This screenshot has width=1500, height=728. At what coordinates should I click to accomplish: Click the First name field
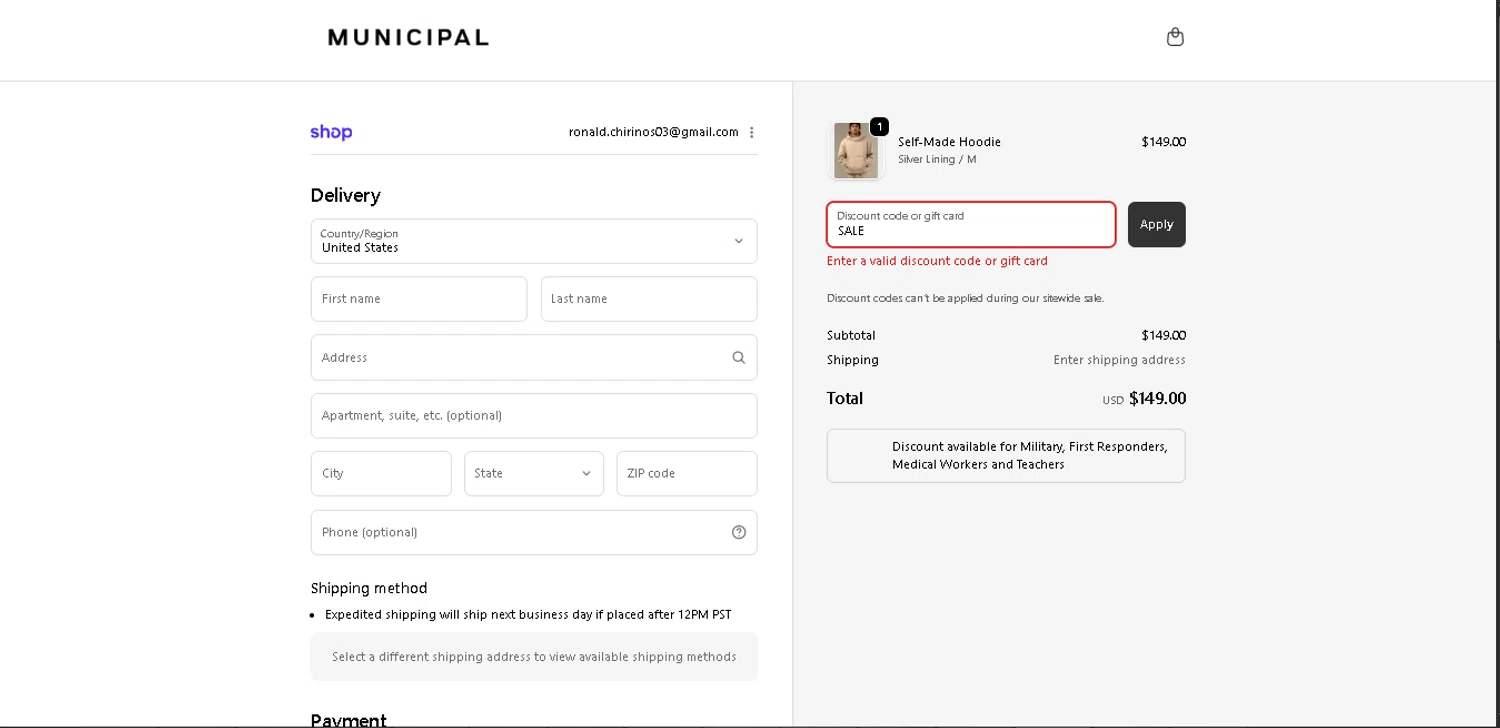(419, 299)
